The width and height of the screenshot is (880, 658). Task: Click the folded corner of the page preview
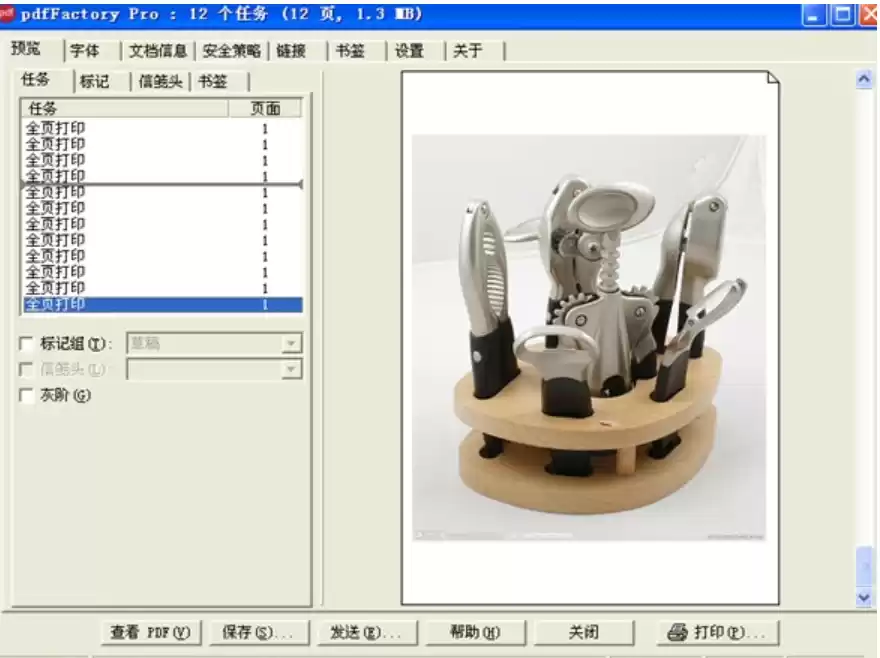pyautogui.click(x=772, y=79)
